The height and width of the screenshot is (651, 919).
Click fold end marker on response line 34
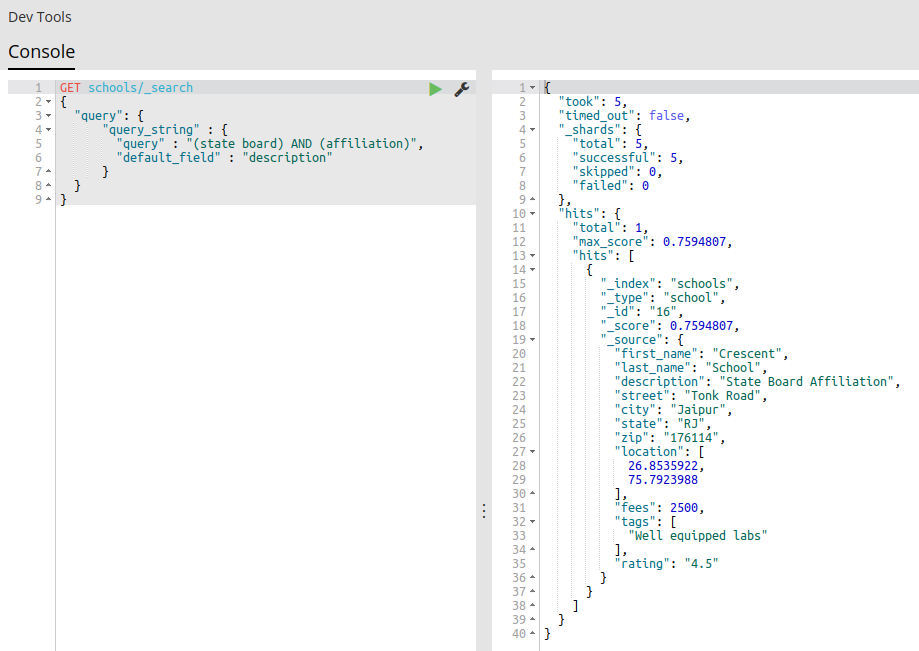coord(533,550)
